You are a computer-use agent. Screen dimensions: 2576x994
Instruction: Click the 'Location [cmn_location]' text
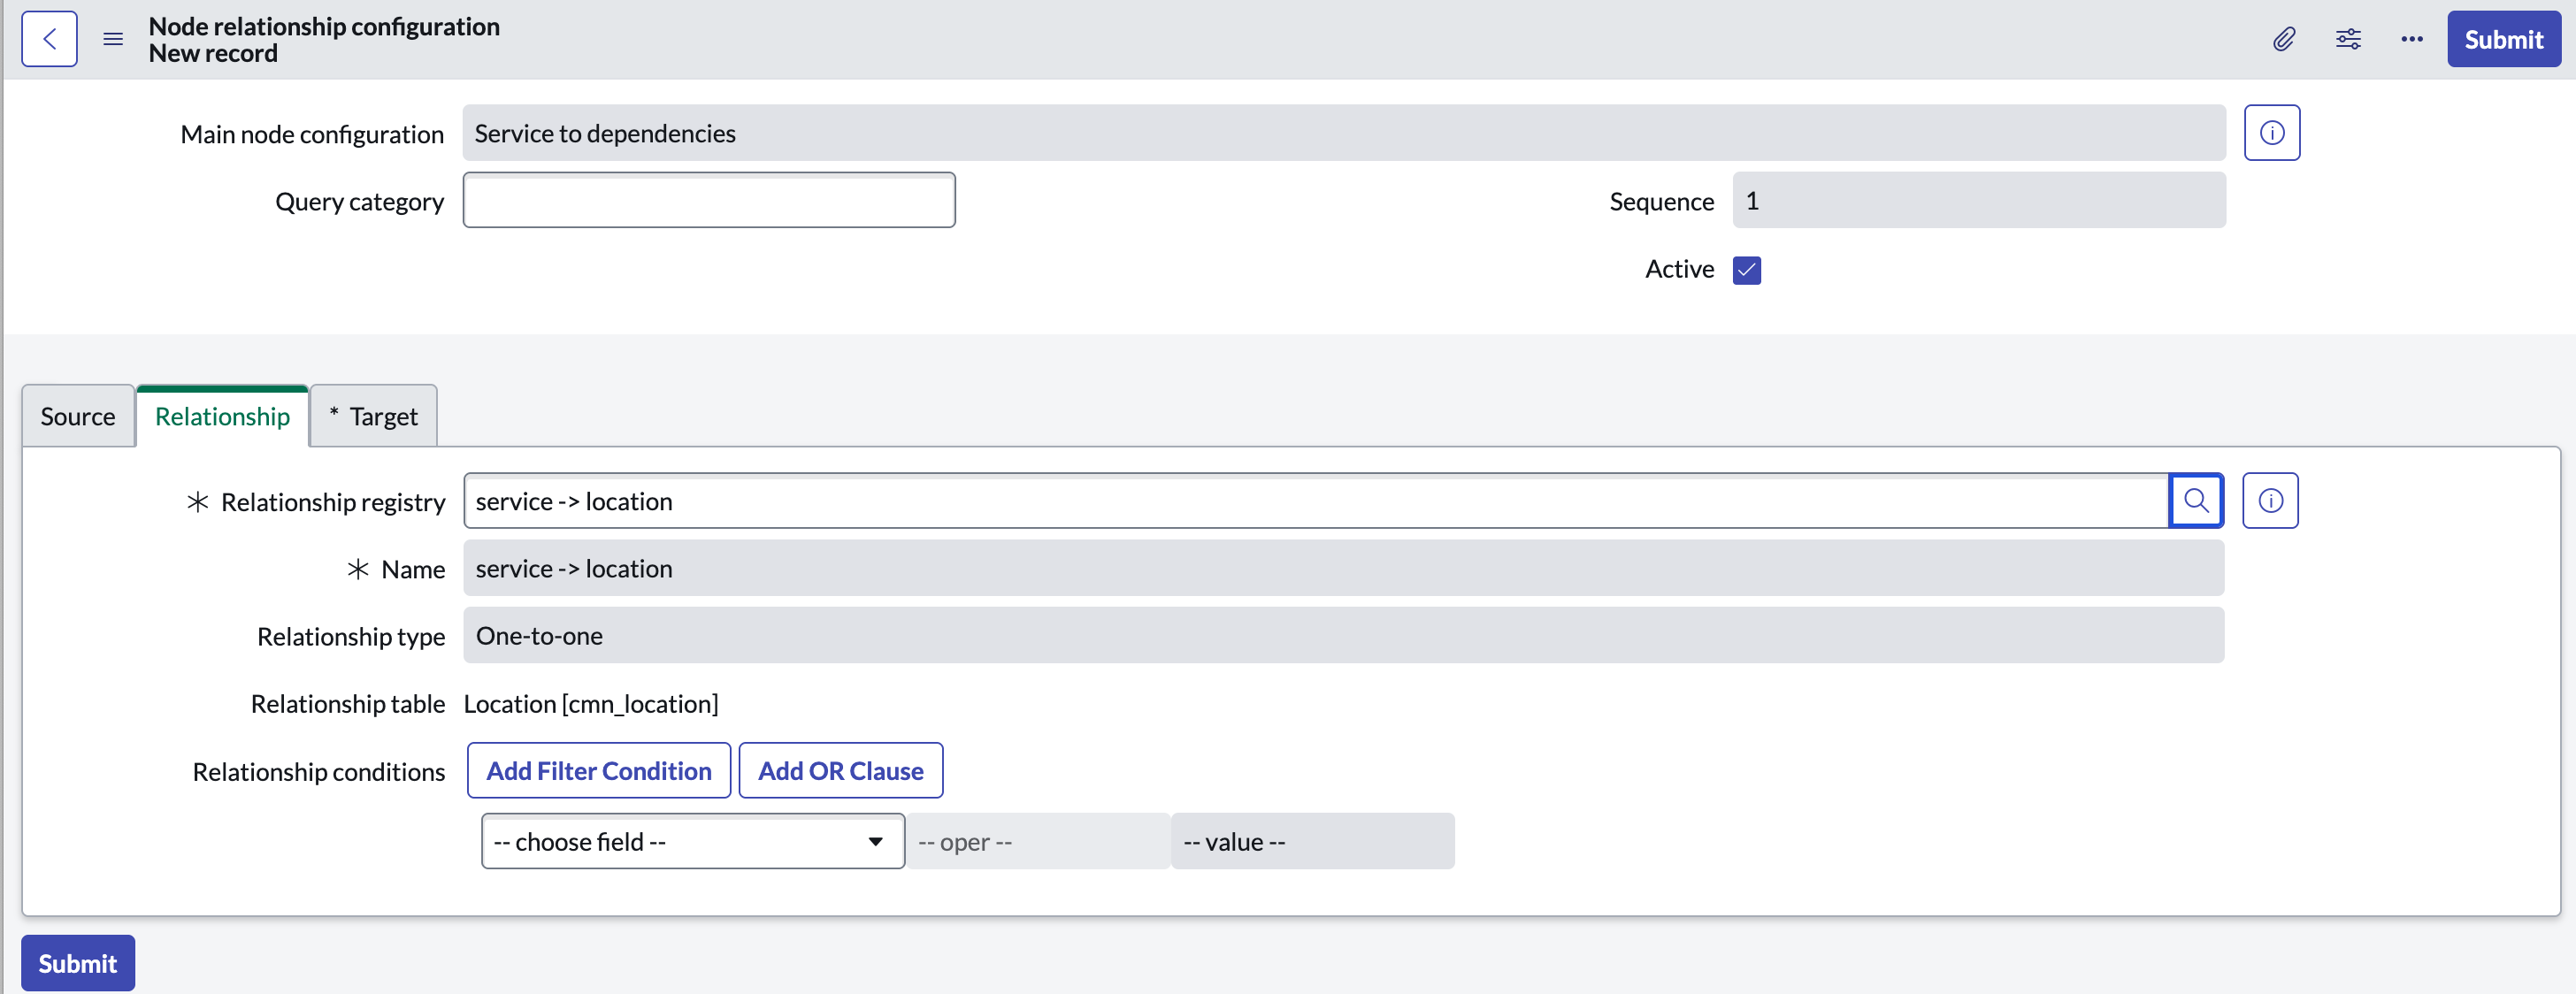pyautogui.click(x=591, y=703)
